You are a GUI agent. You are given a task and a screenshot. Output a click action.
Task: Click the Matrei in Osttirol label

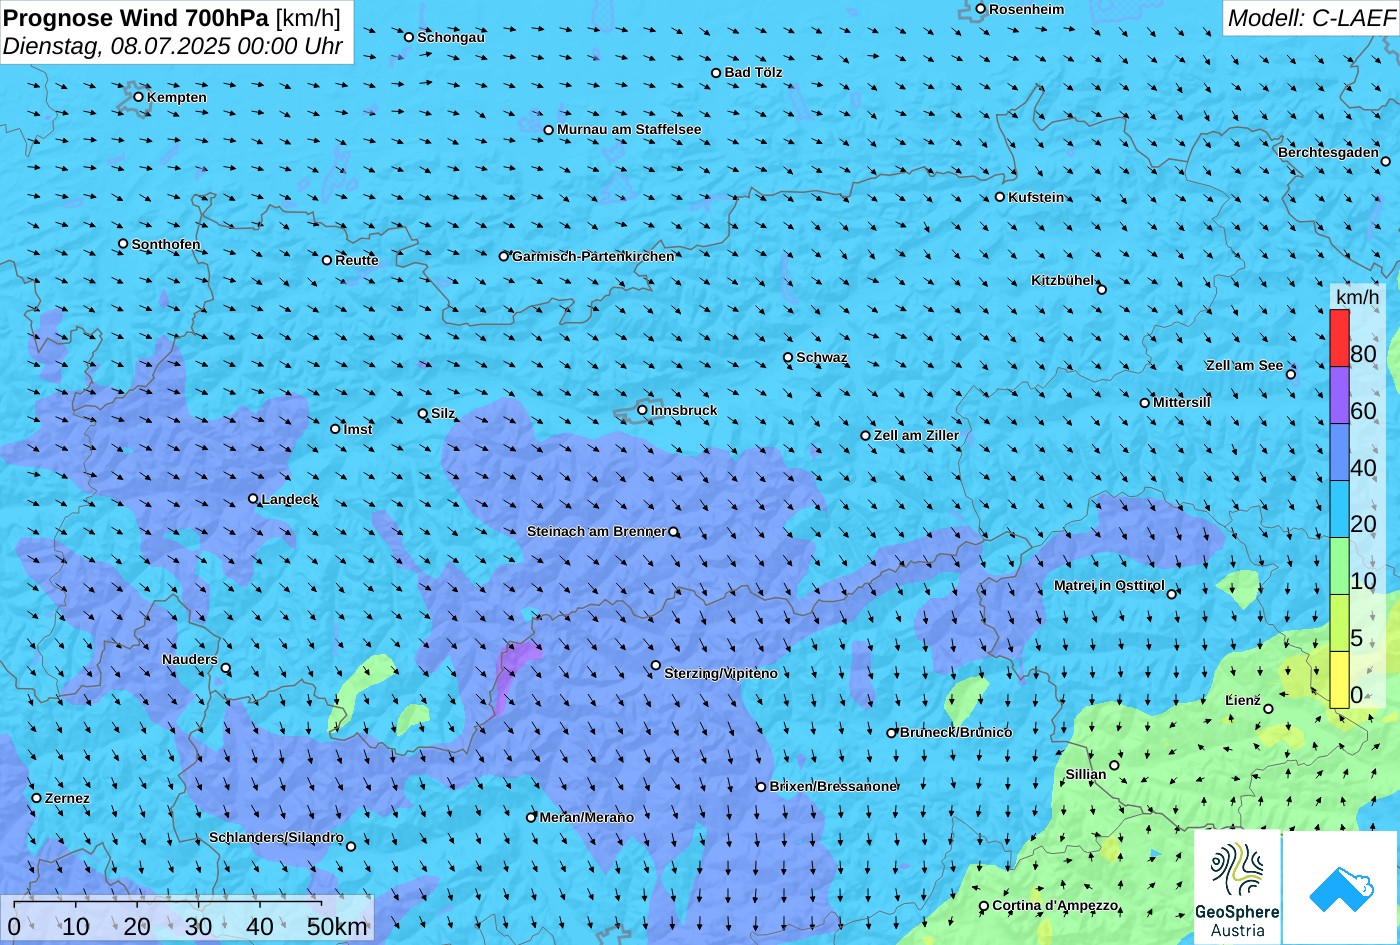(x=1109, y=585)
